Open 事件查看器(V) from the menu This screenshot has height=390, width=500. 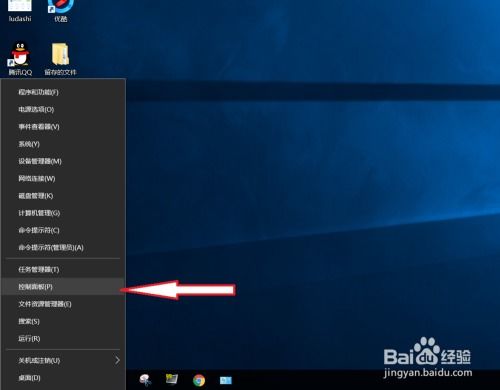tap(63, 127)
